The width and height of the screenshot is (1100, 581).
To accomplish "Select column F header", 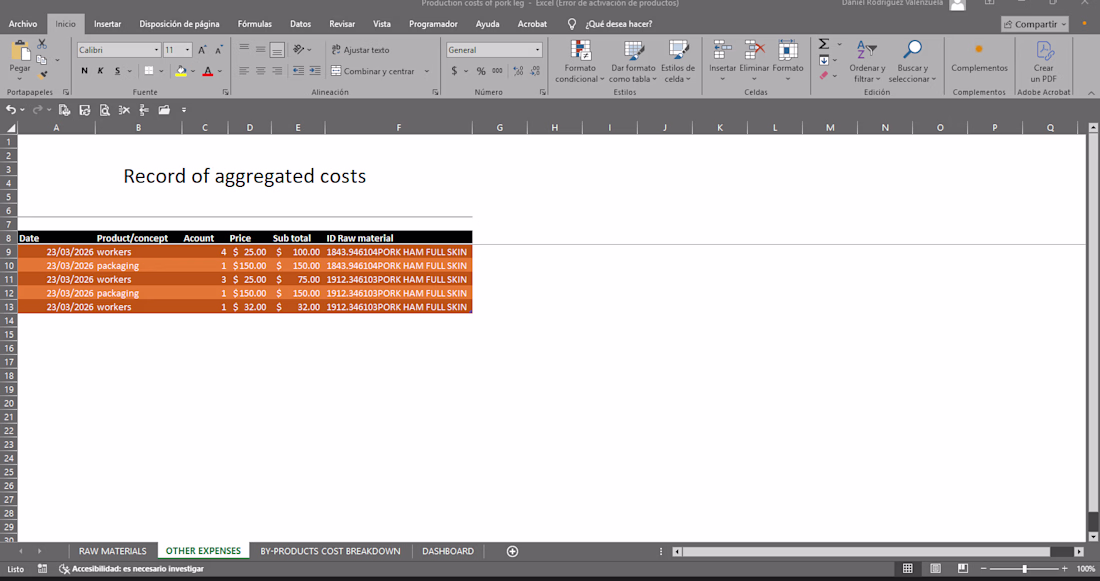I will tap(398, 128).
